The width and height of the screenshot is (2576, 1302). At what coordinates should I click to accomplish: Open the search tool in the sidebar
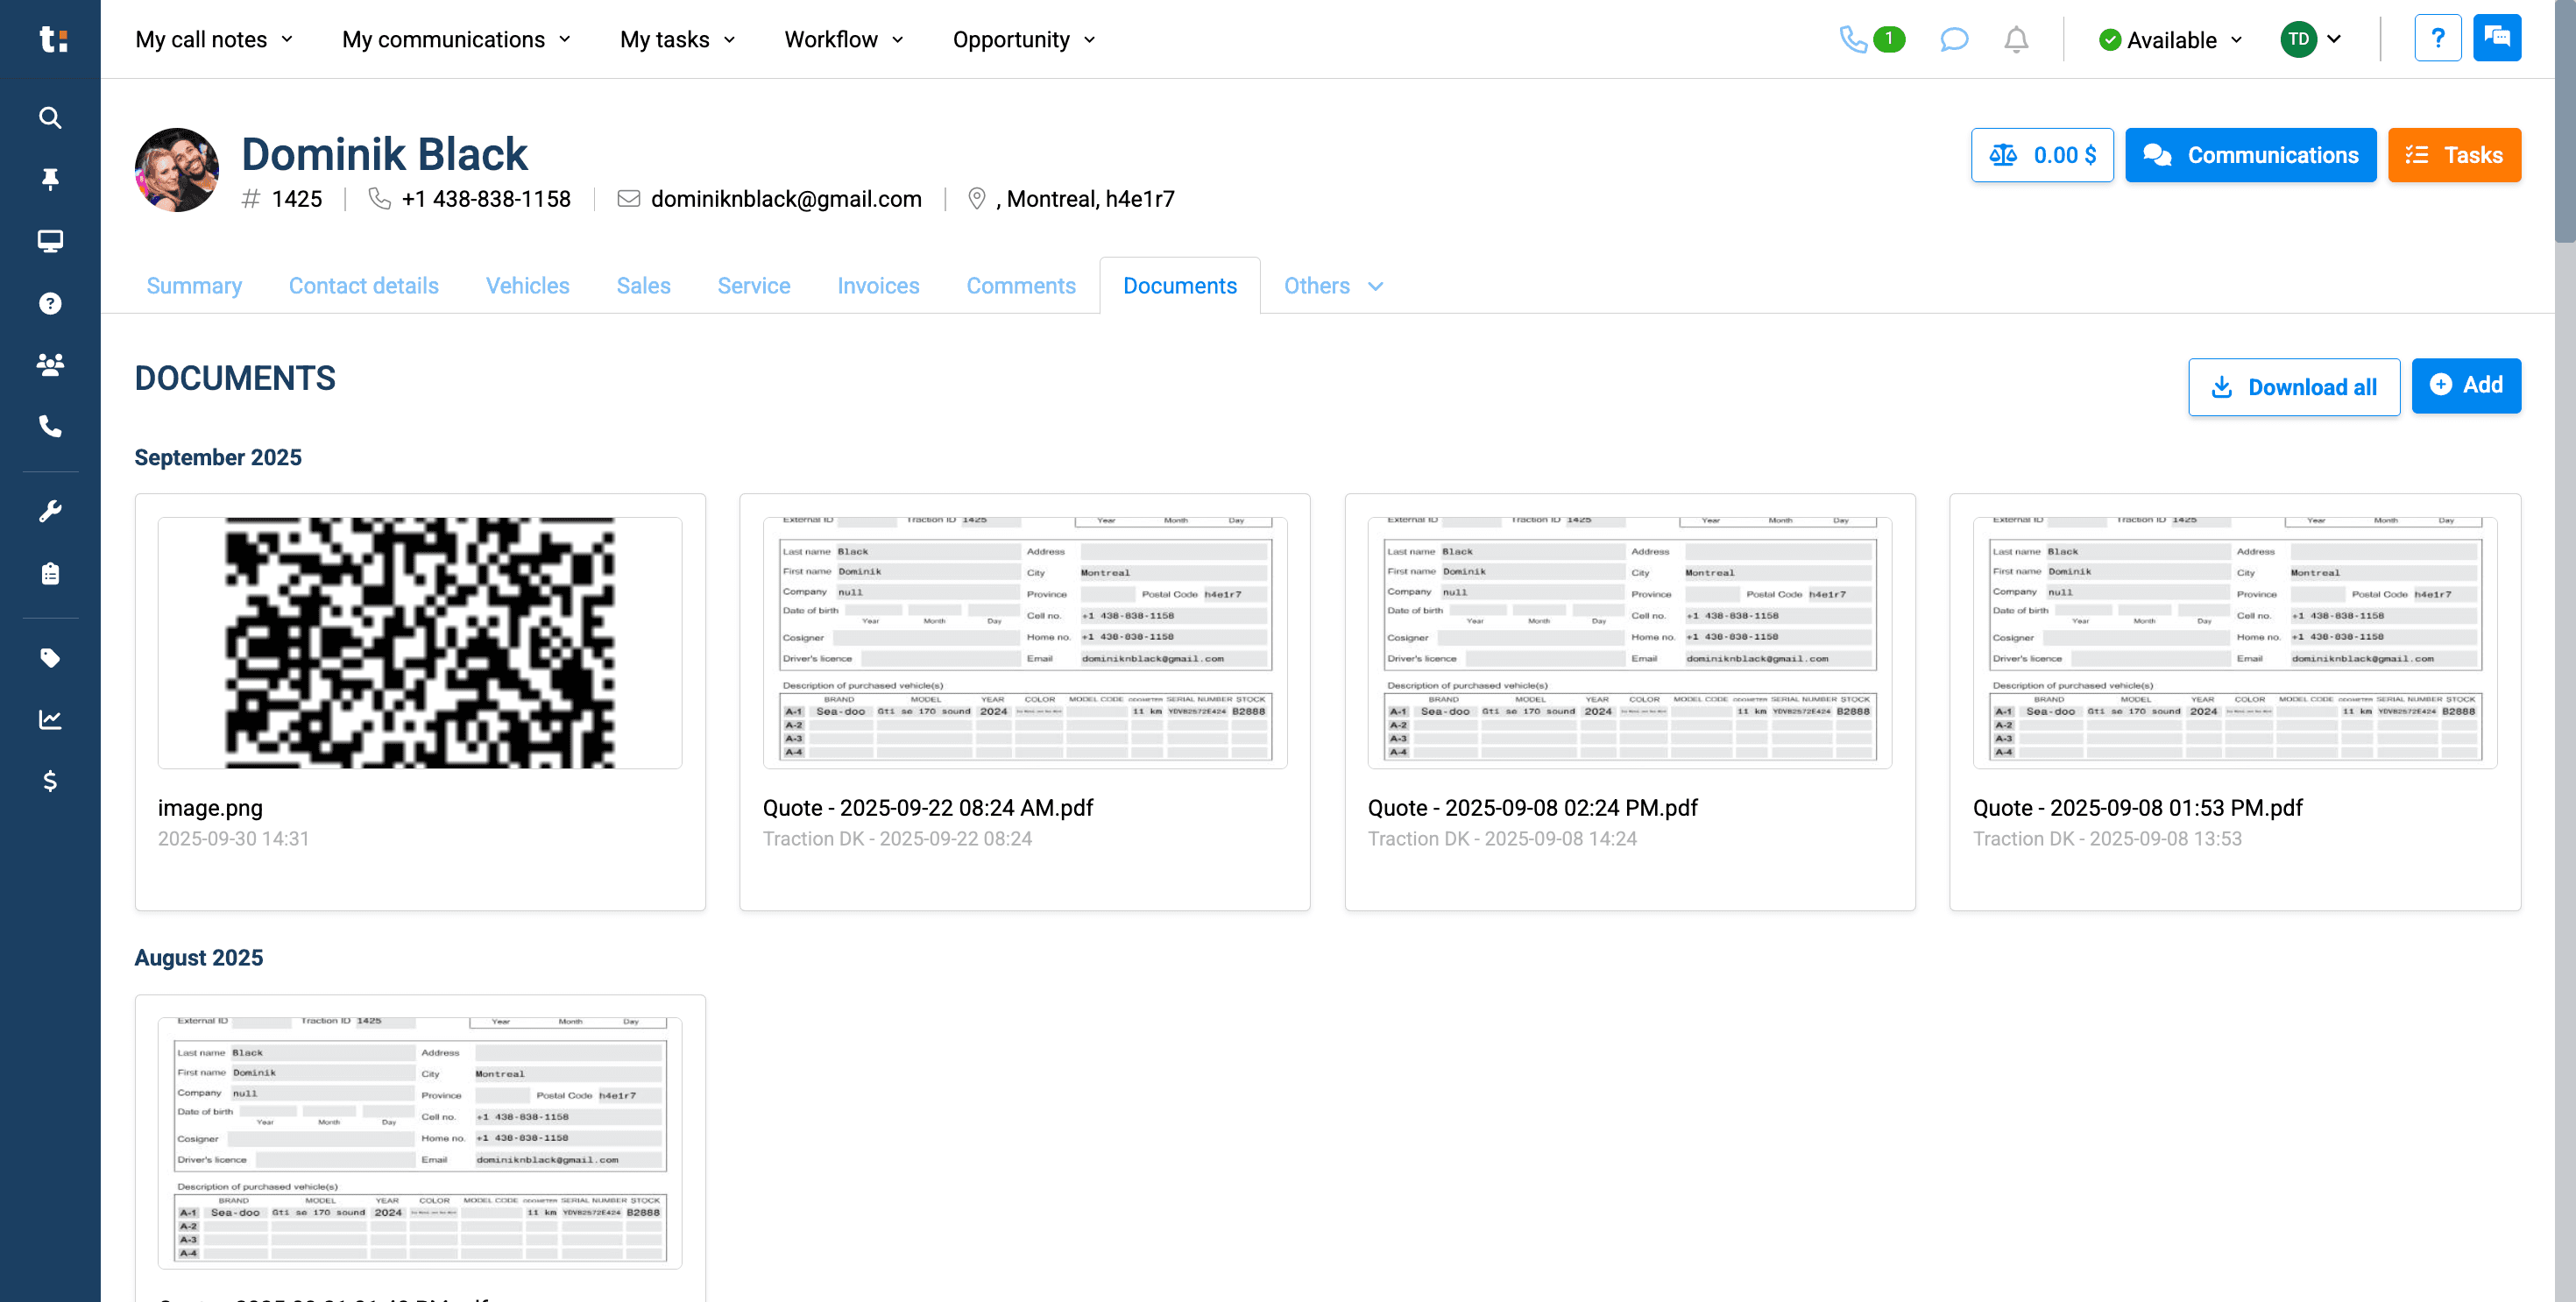tap(50, 118)
